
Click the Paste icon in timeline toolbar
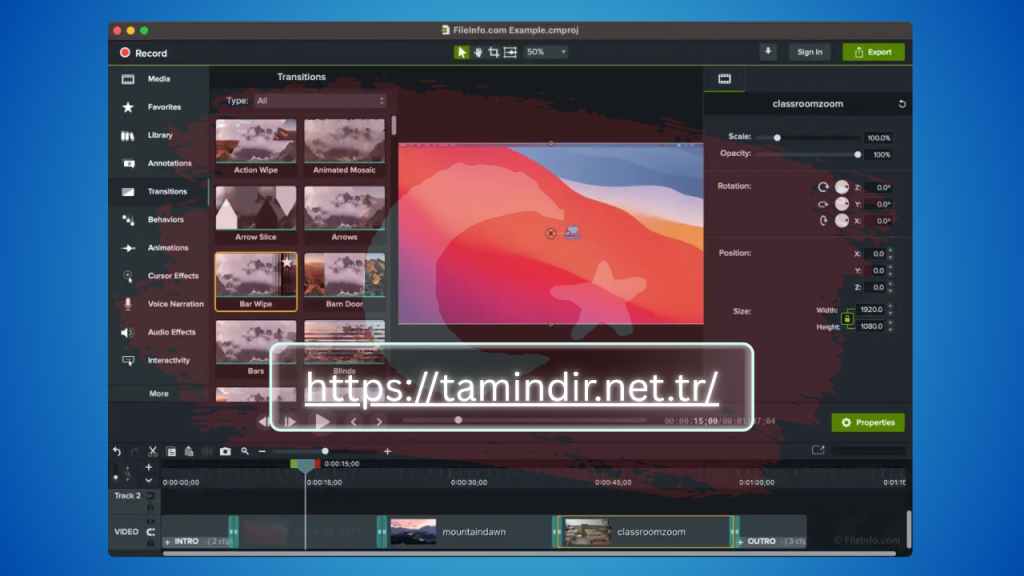[x=189, y=451]
